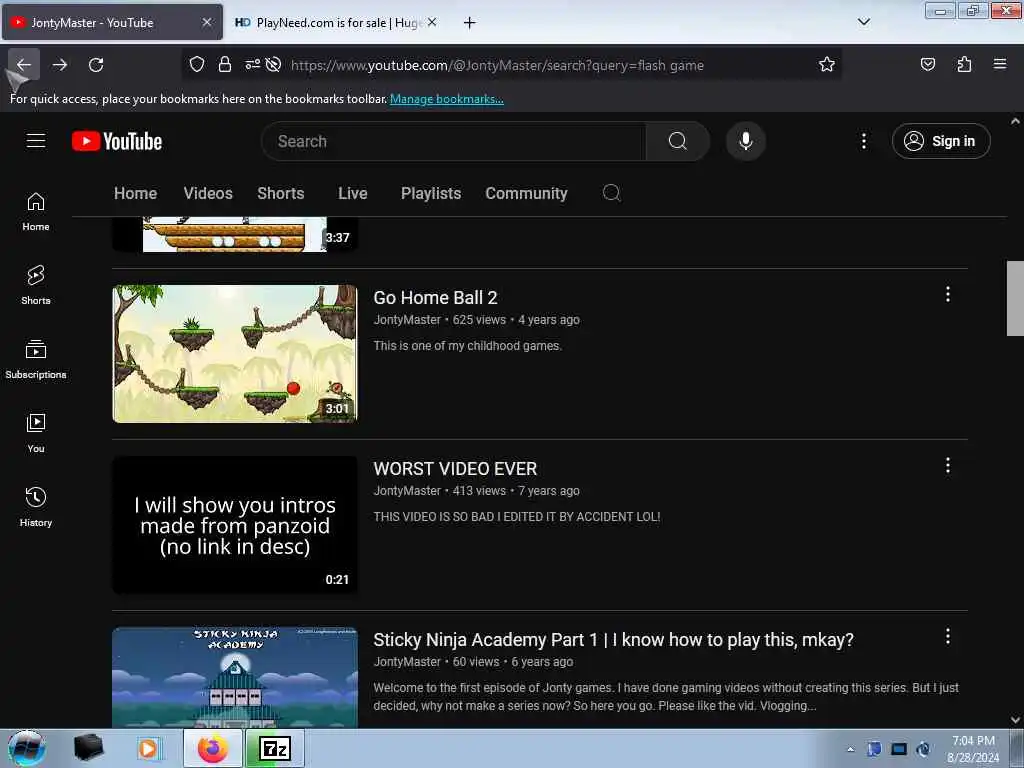Click the WORST VIDEO EVER thumbnail
The height and width of the screenshot is (768, 1024).
pos(235,525)
